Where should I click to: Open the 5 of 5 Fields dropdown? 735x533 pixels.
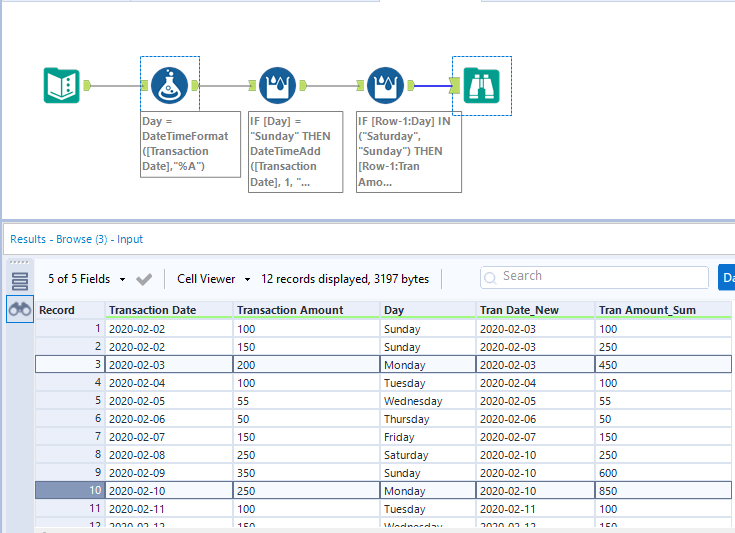coord(87,279)
